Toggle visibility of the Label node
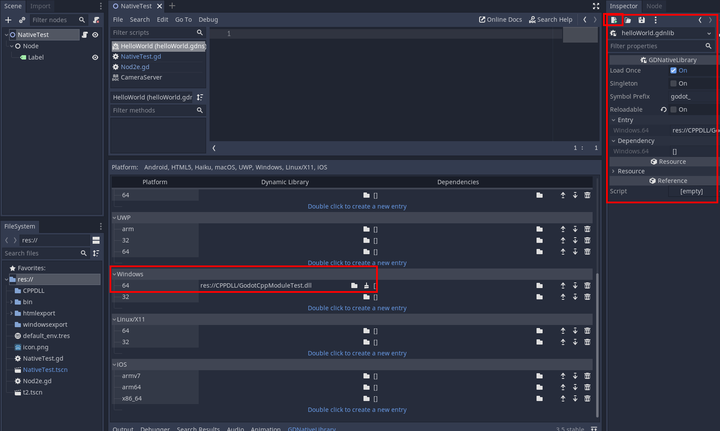Image resolution: width=720 pixels, height=431 pixels. pyautogui.click(x=95, y=57)
